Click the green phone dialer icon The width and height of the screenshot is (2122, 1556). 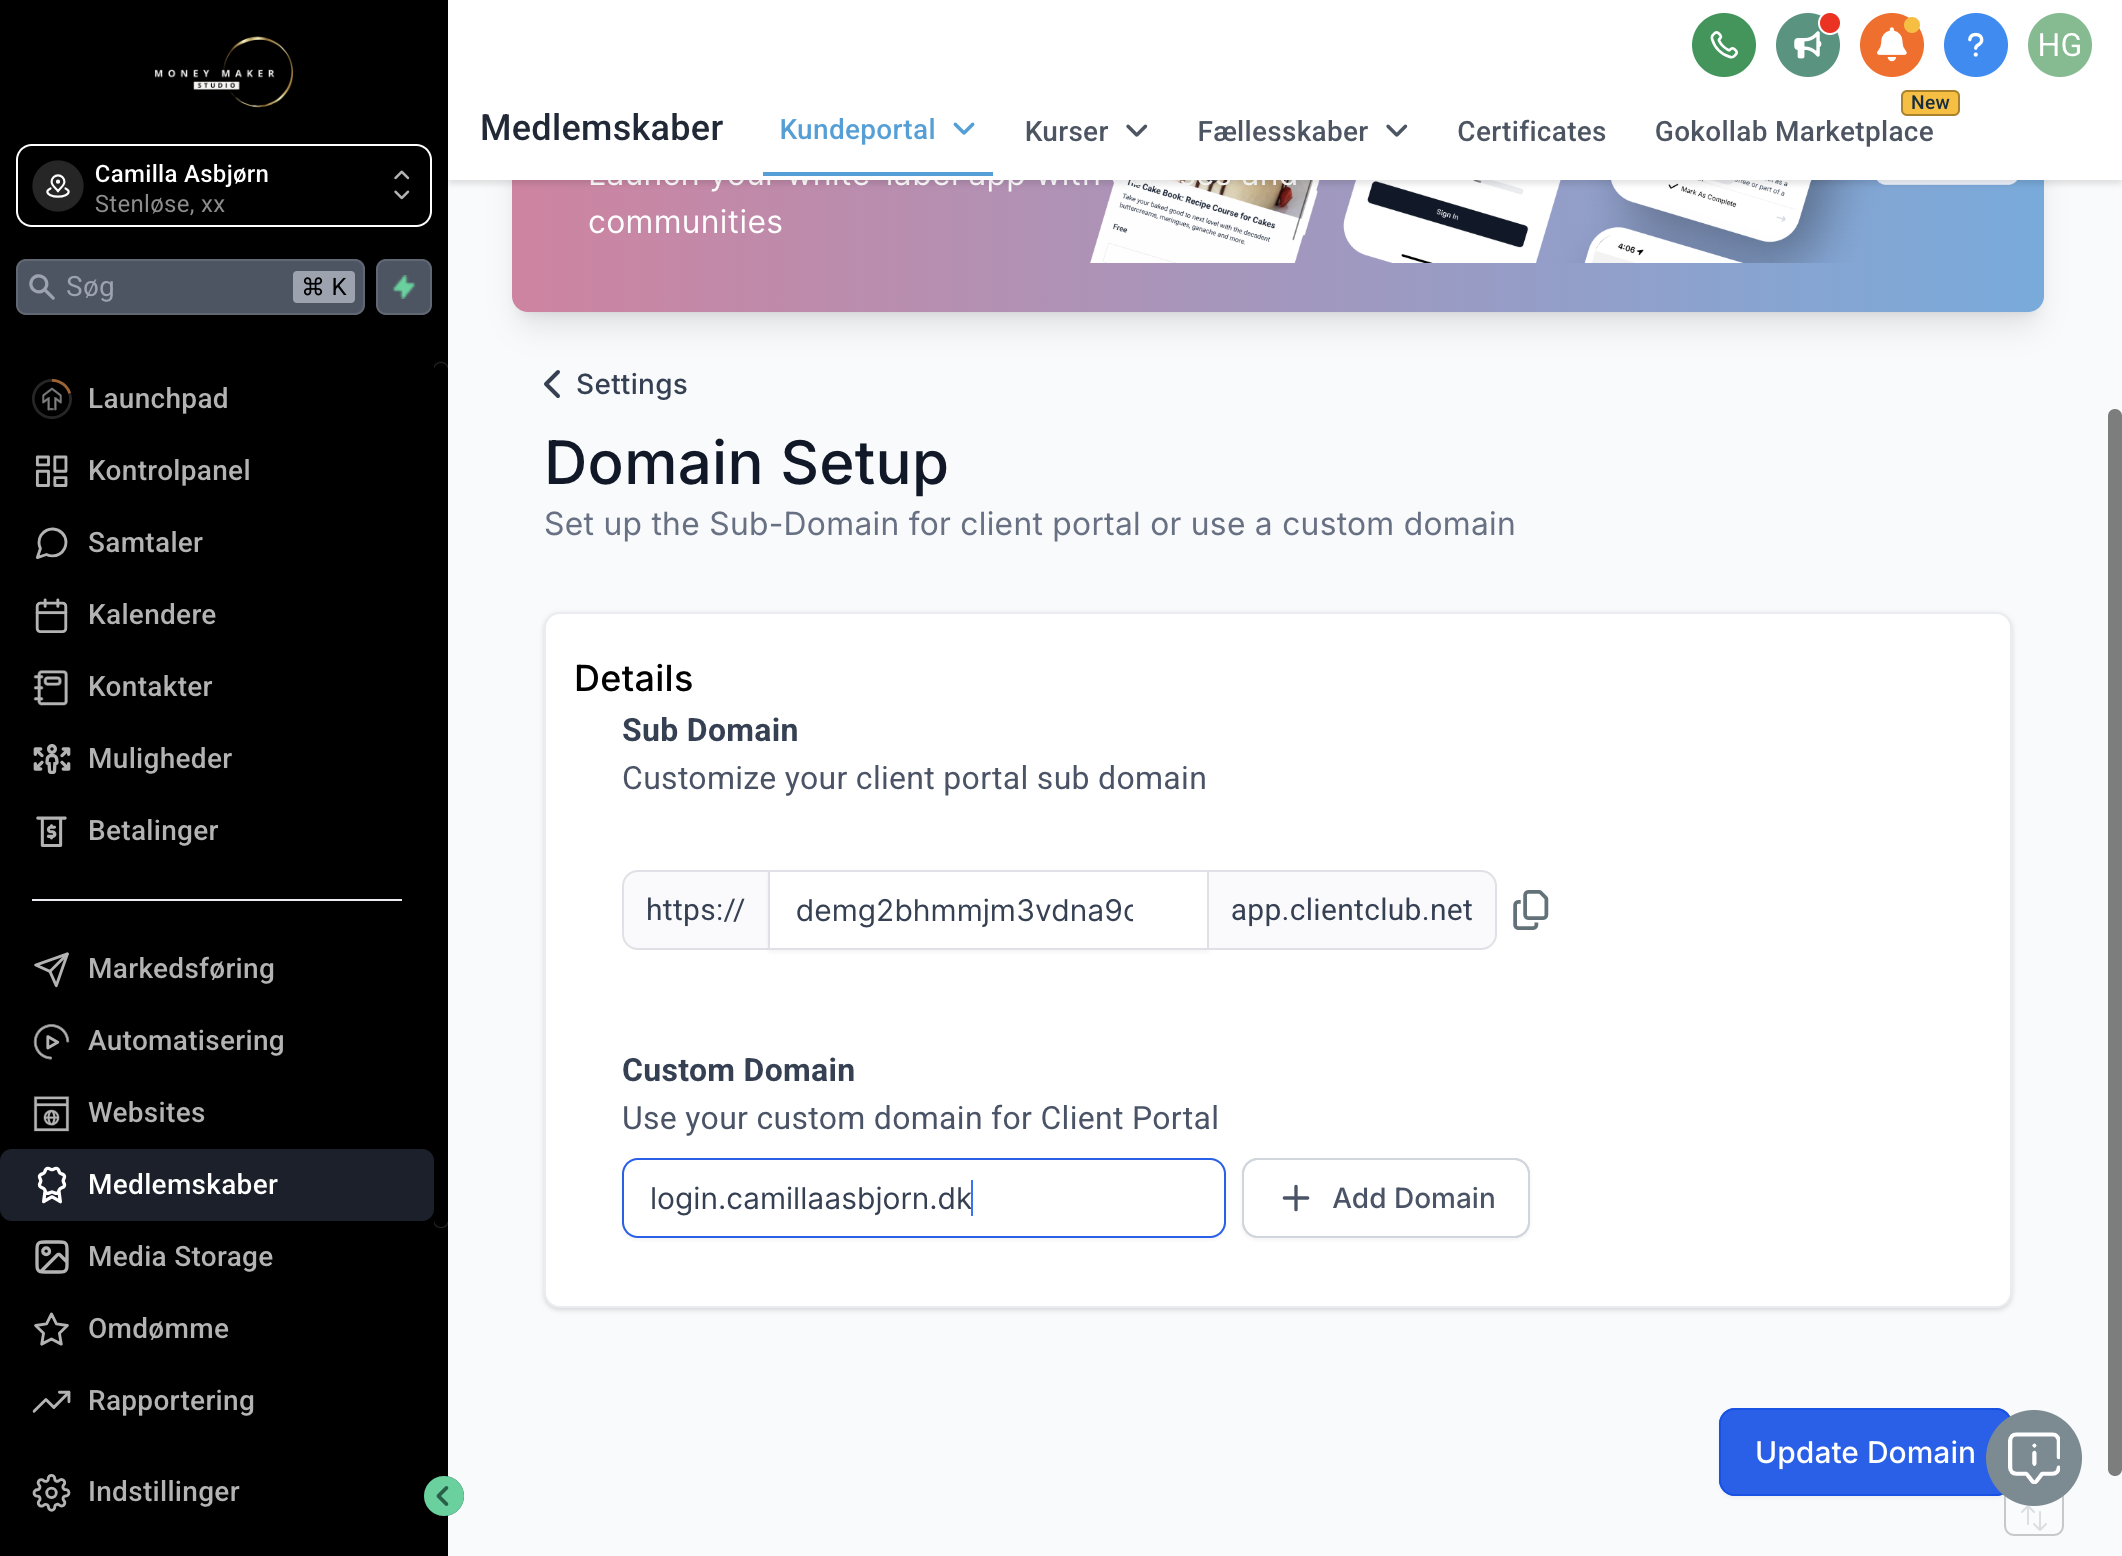pos(1723,45)
